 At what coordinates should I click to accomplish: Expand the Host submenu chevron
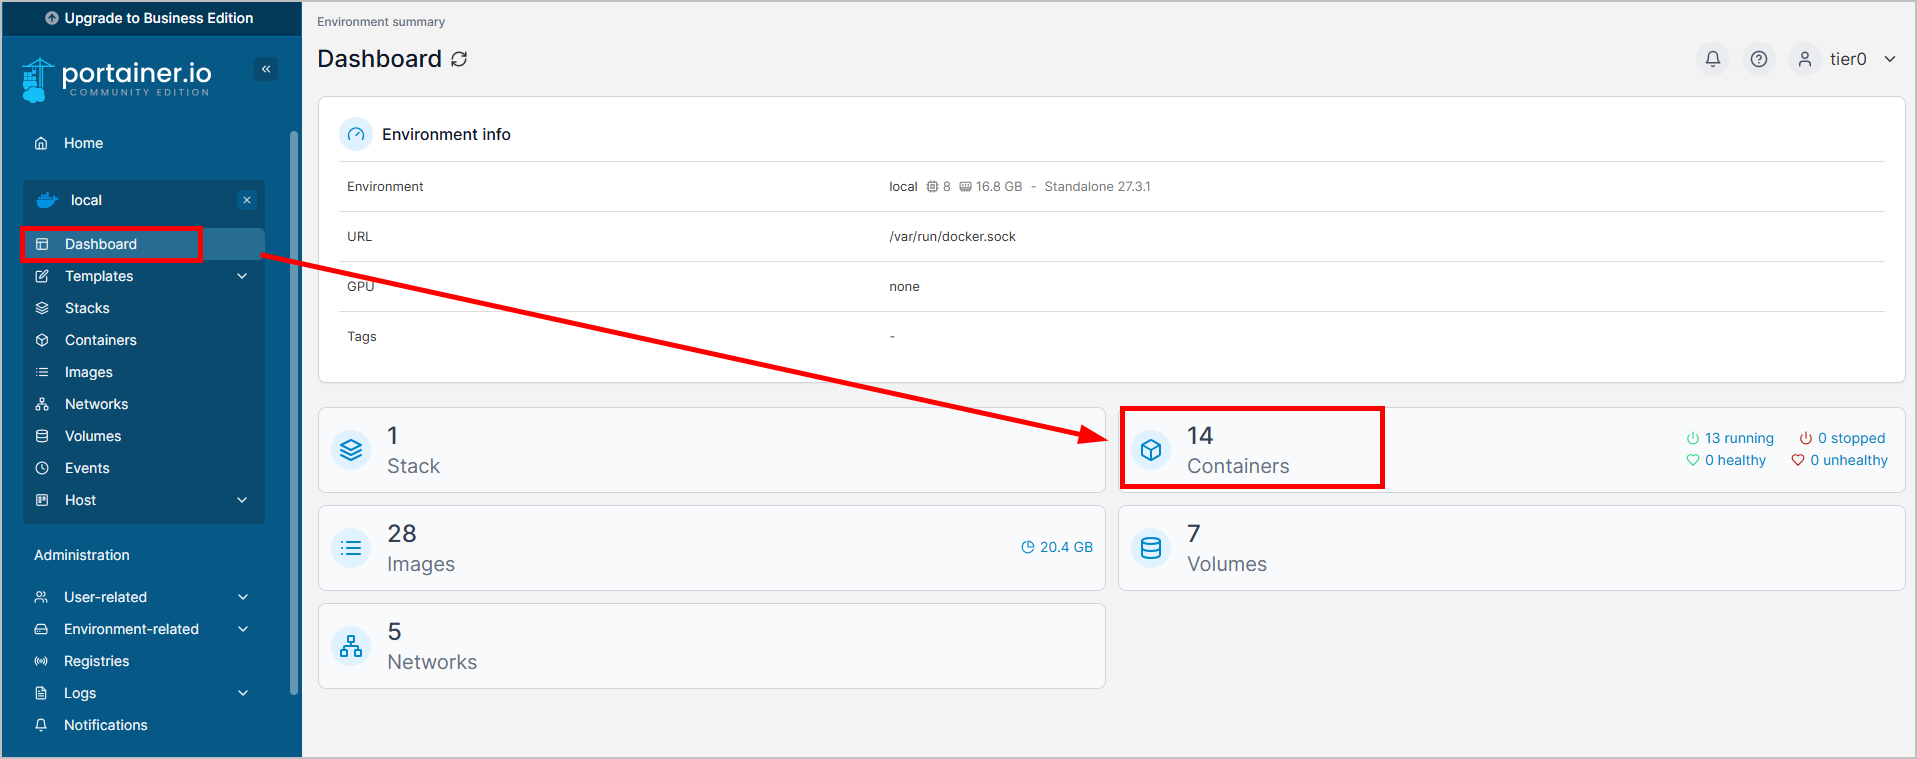point(242,500)
